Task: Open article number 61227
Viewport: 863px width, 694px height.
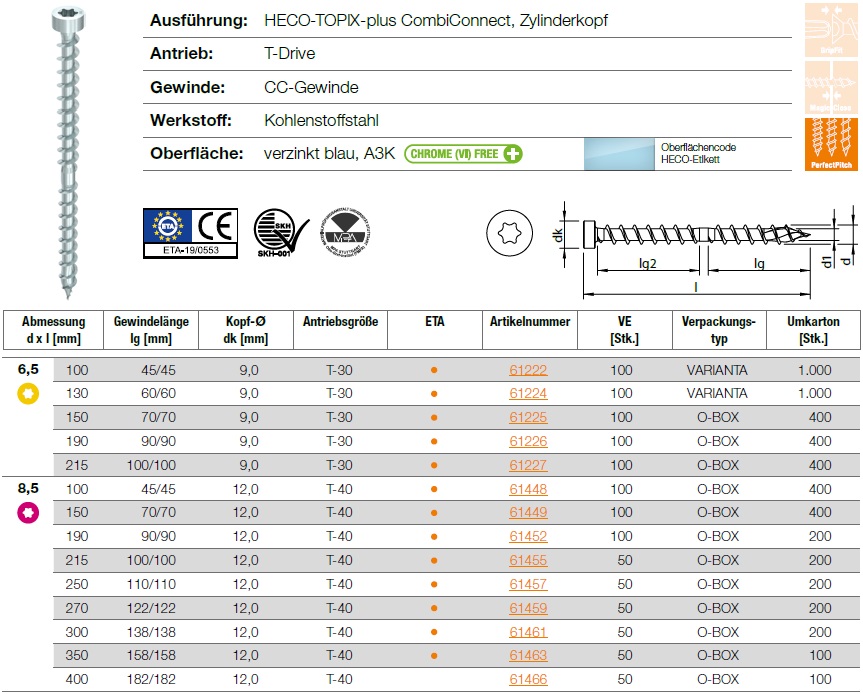Action: (x=528, y=465)
